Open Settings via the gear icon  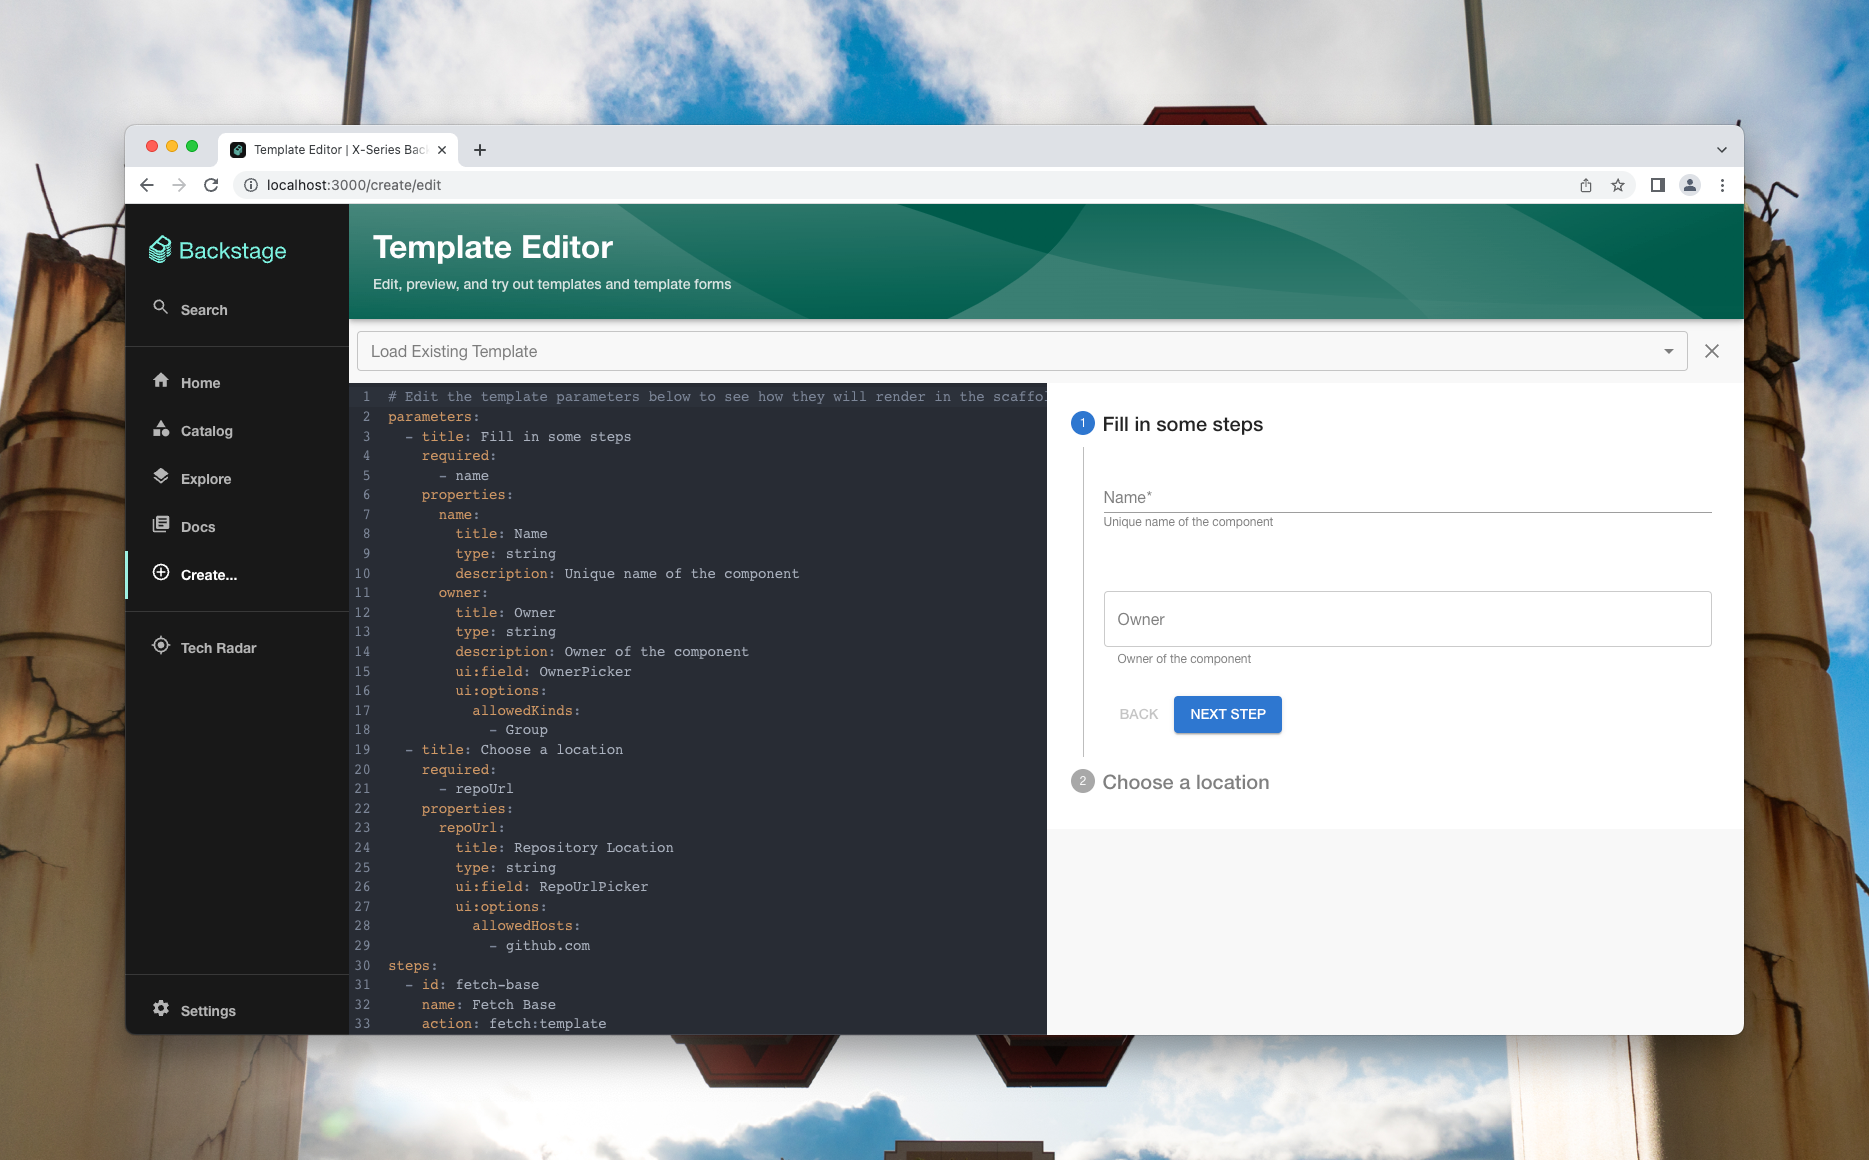(x=161, y=1009)
